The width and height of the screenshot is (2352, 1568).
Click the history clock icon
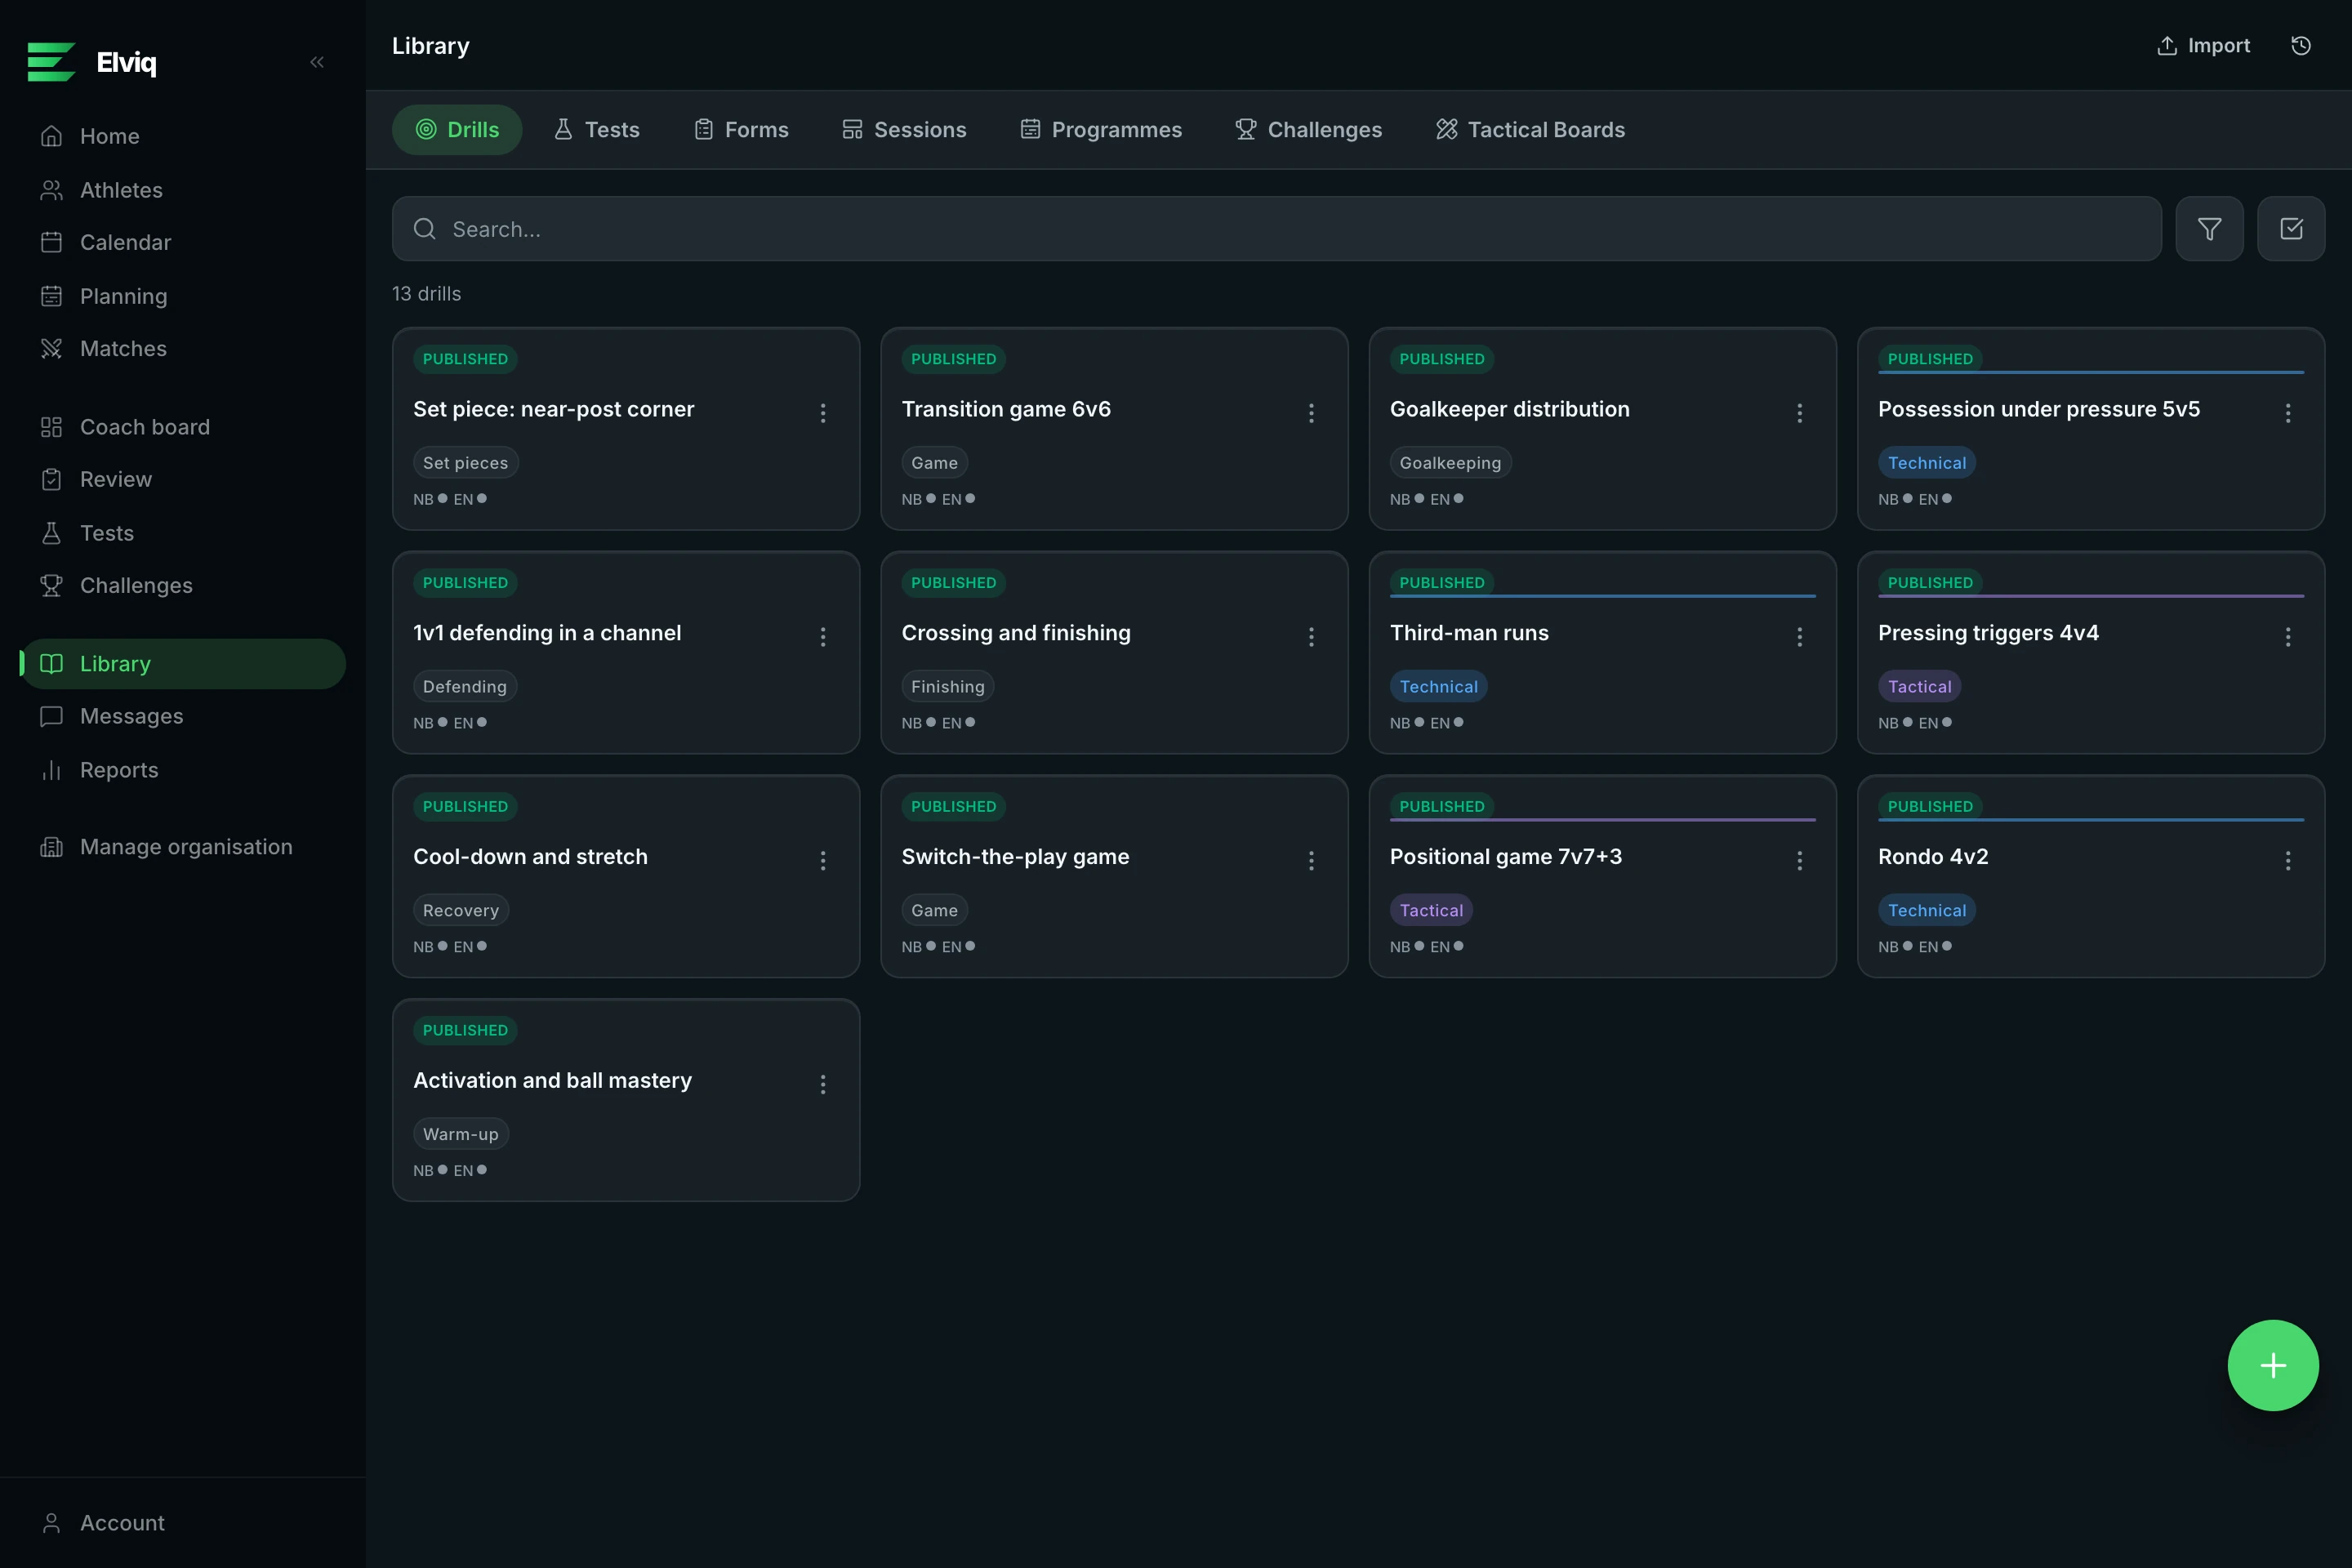2301,46
